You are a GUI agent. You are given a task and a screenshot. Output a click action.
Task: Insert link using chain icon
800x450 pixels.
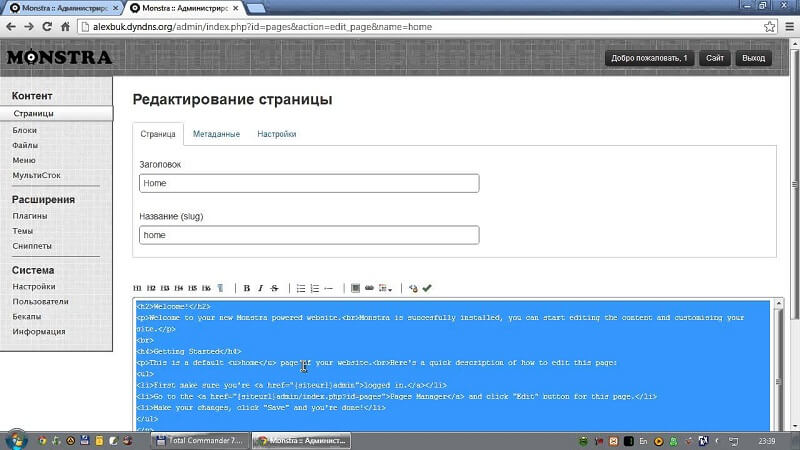[369, 288]
